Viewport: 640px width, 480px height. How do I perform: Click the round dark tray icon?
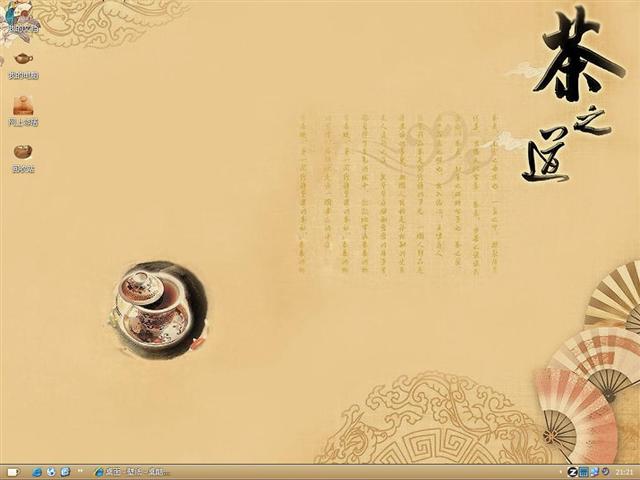[605, 472]
